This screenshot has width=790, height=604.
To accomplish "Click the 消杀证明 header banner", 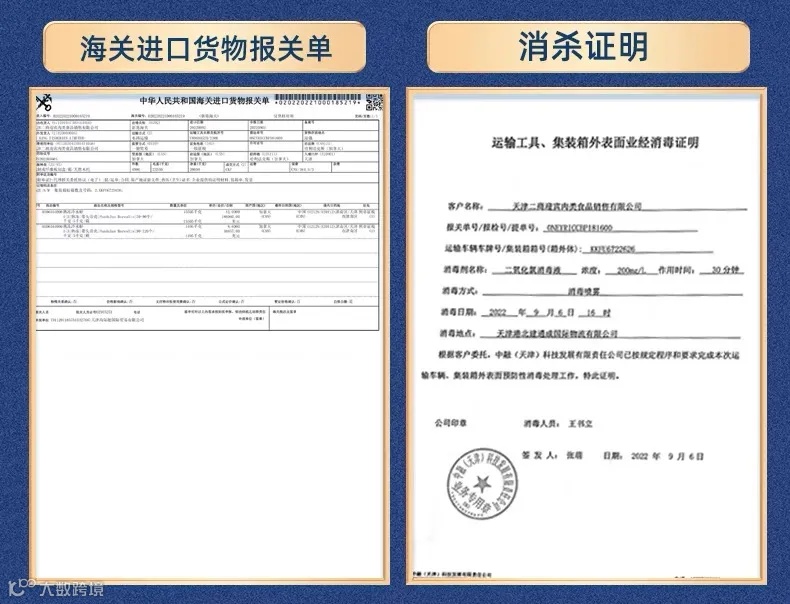I will tap(588, 47).
